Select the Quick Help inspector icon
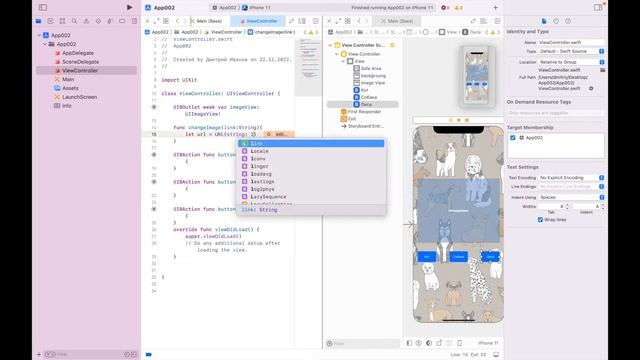 (x=568, y=21)
